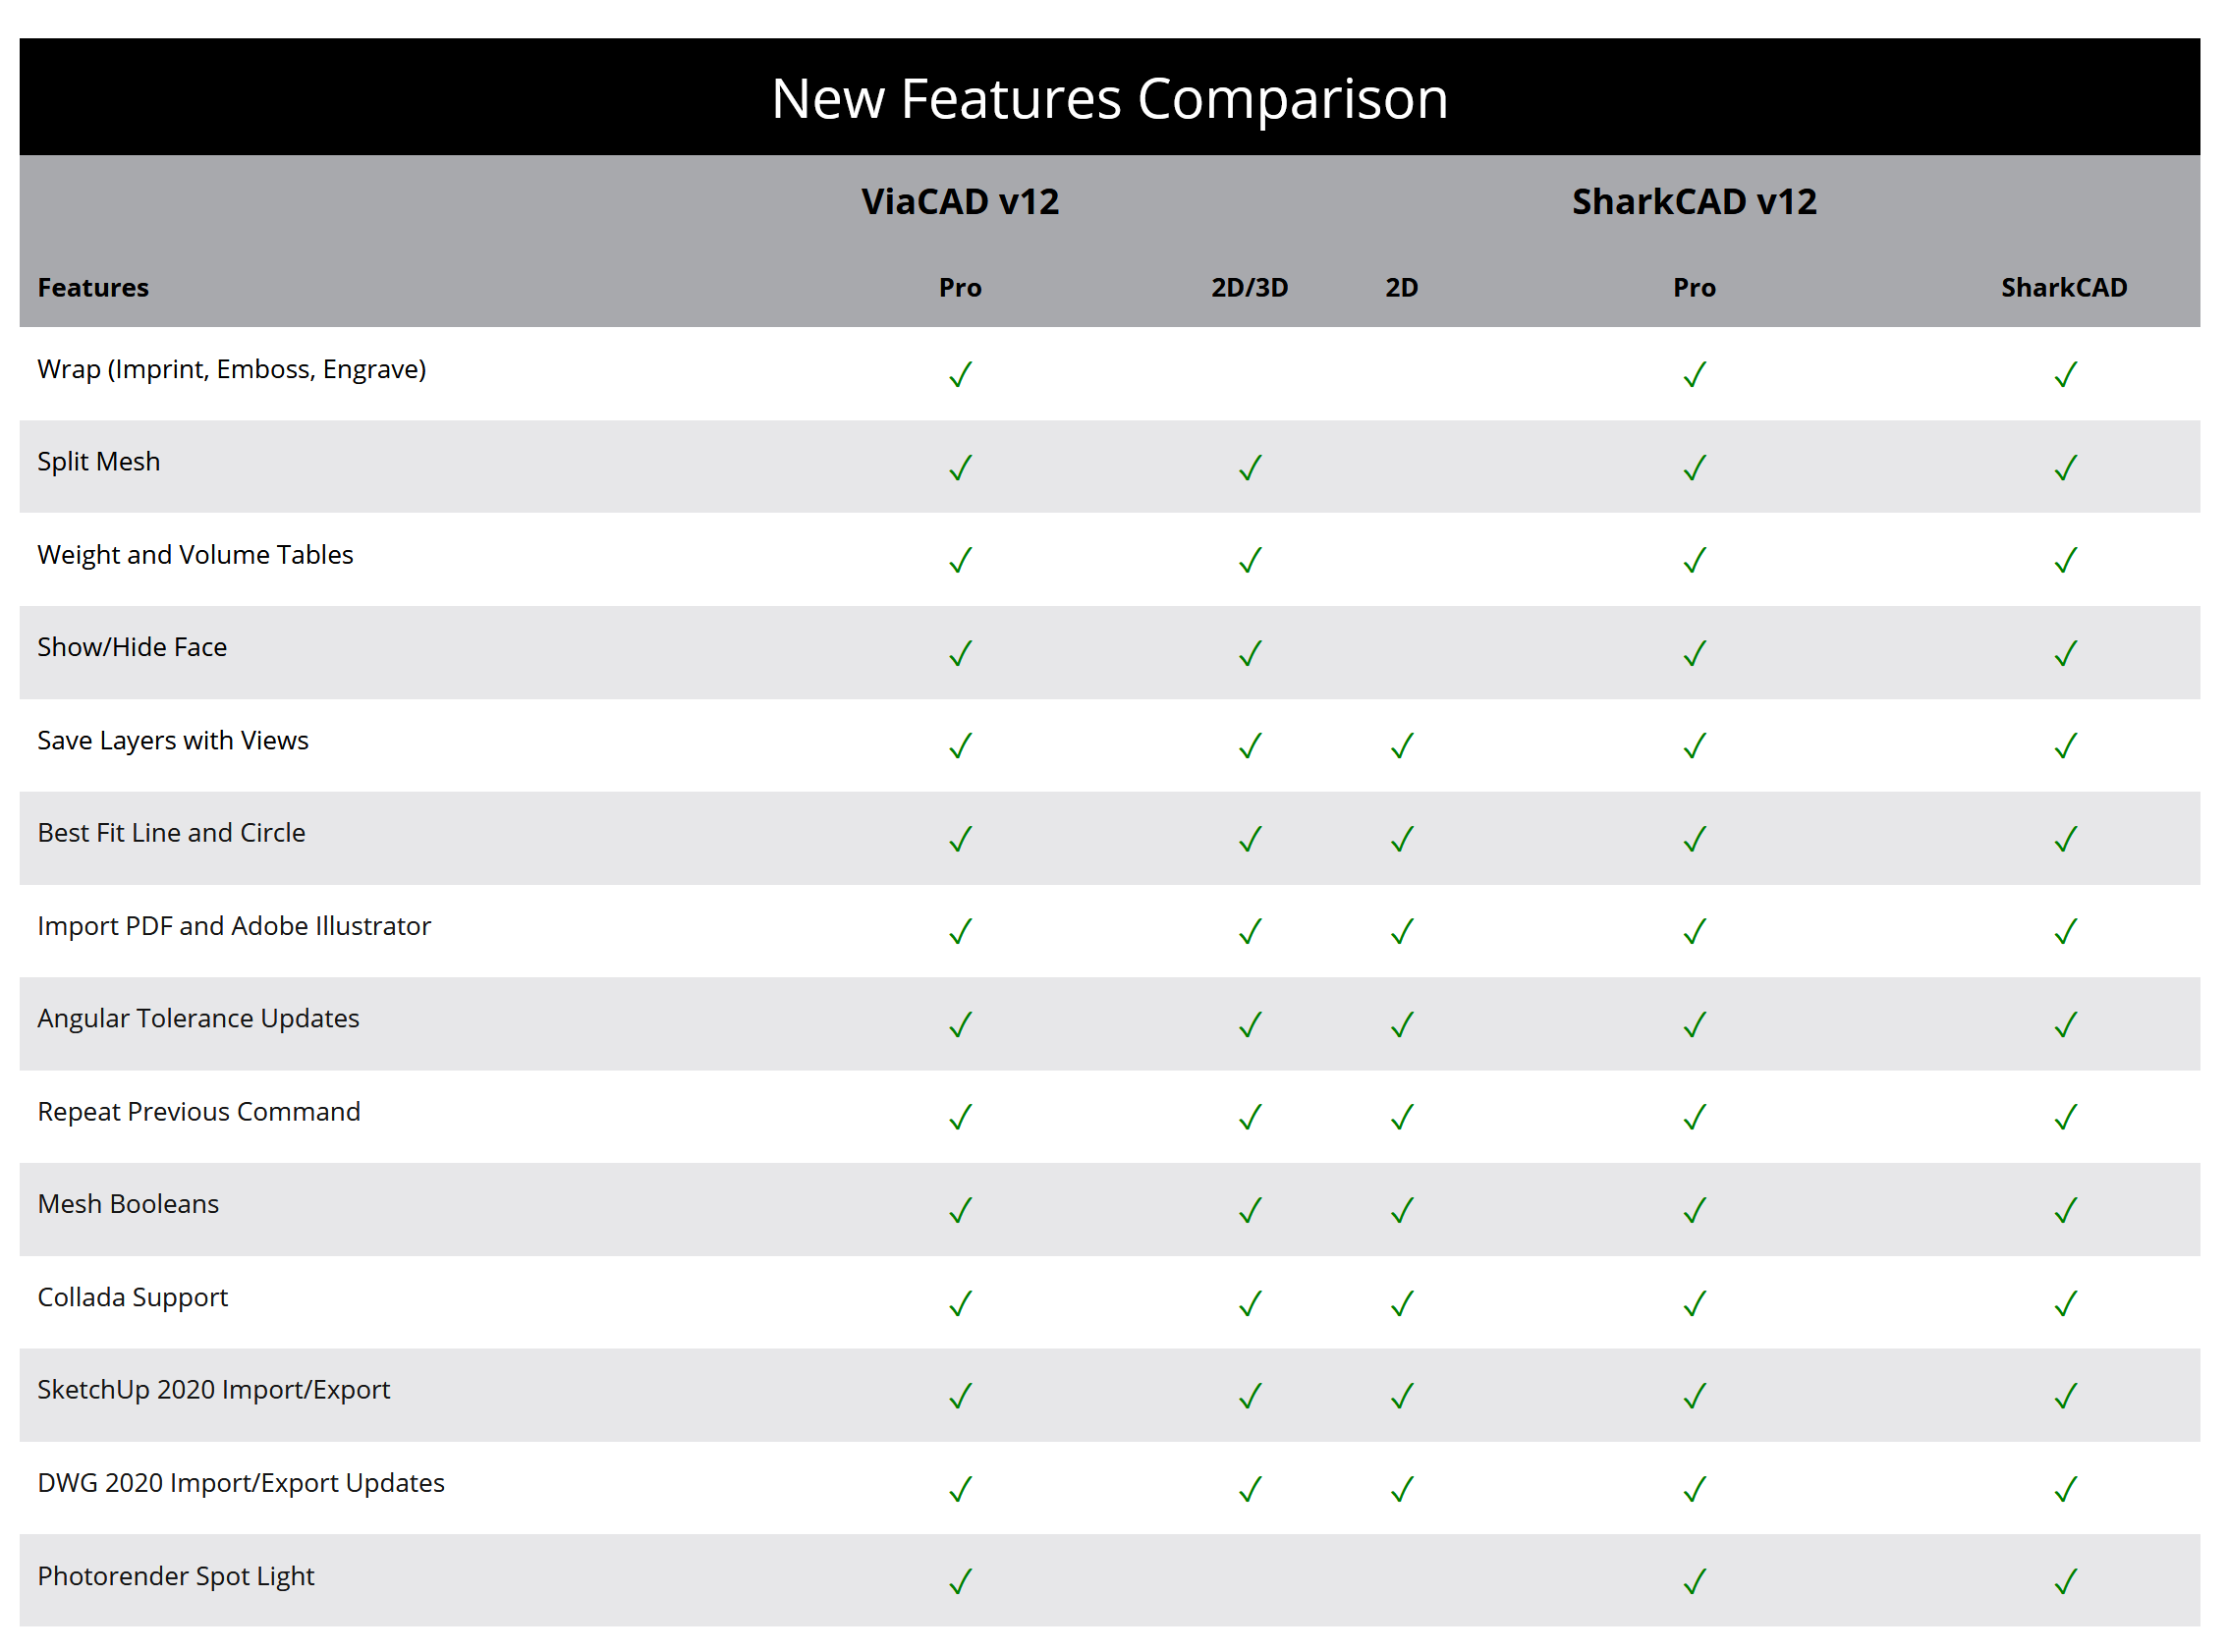
Task: Click the Repeat Previous Command feature label
Action: click(x=199, y=1114)
